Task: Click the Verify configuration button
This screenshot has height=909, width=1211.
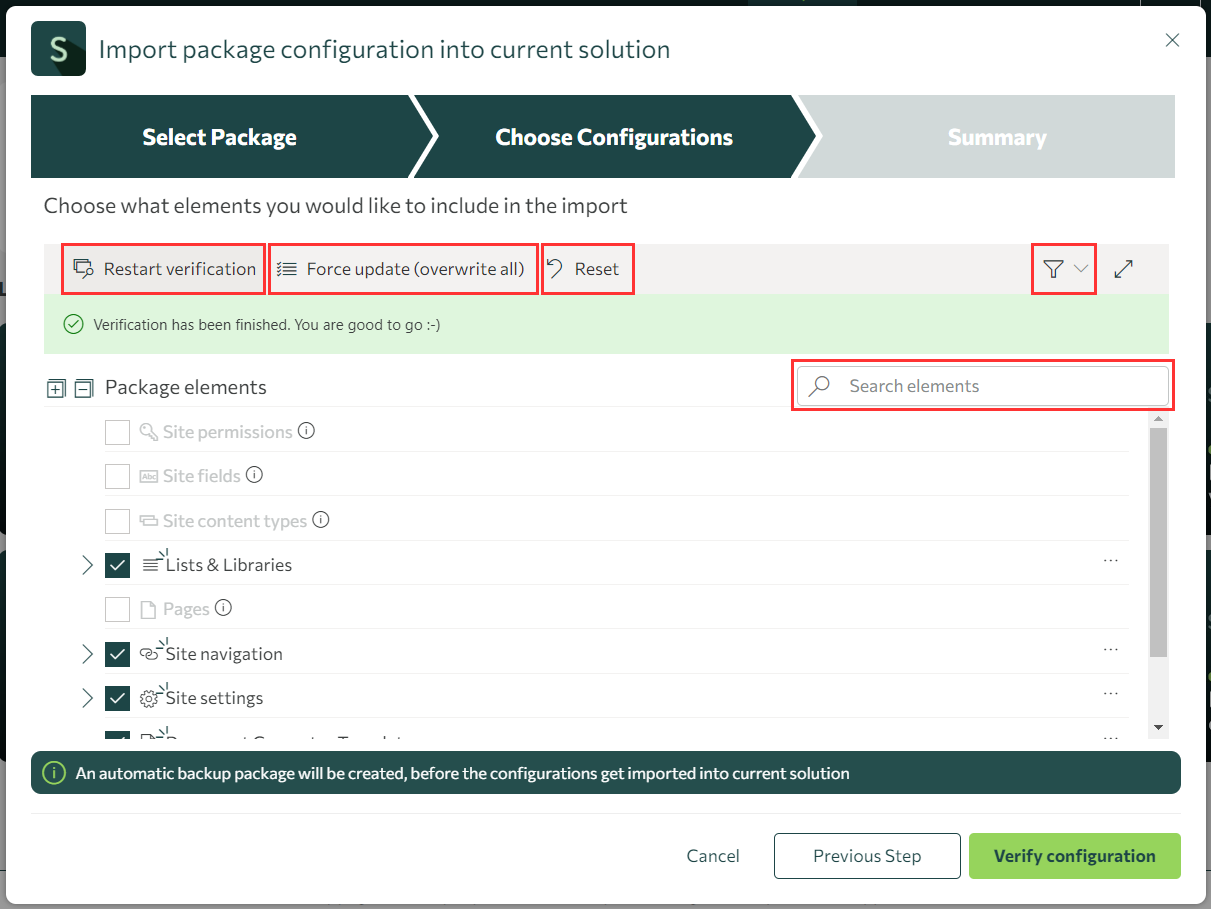Action: point(1074,856)
